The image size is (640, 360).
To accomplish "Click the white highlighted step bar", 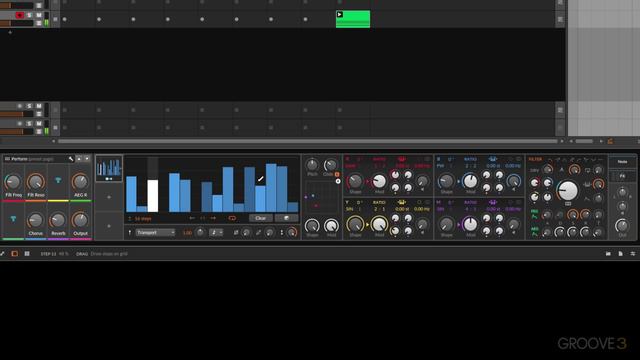I will point(153,196).
